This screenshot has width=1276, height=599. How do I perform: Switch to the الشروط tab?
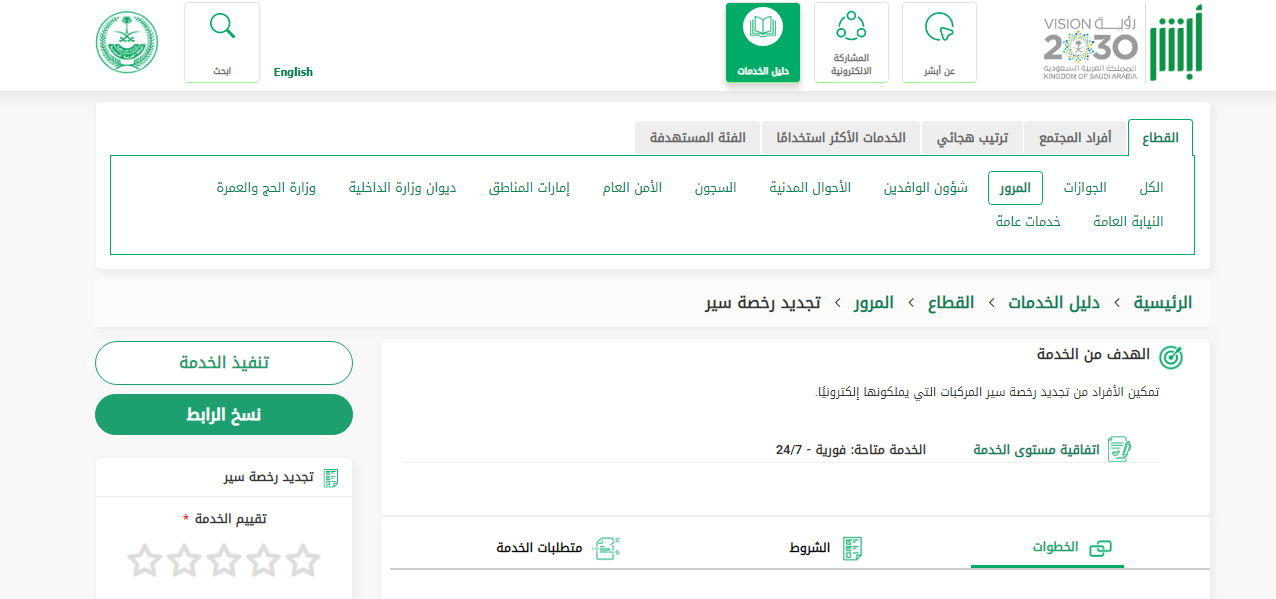[x=825, y=548]
